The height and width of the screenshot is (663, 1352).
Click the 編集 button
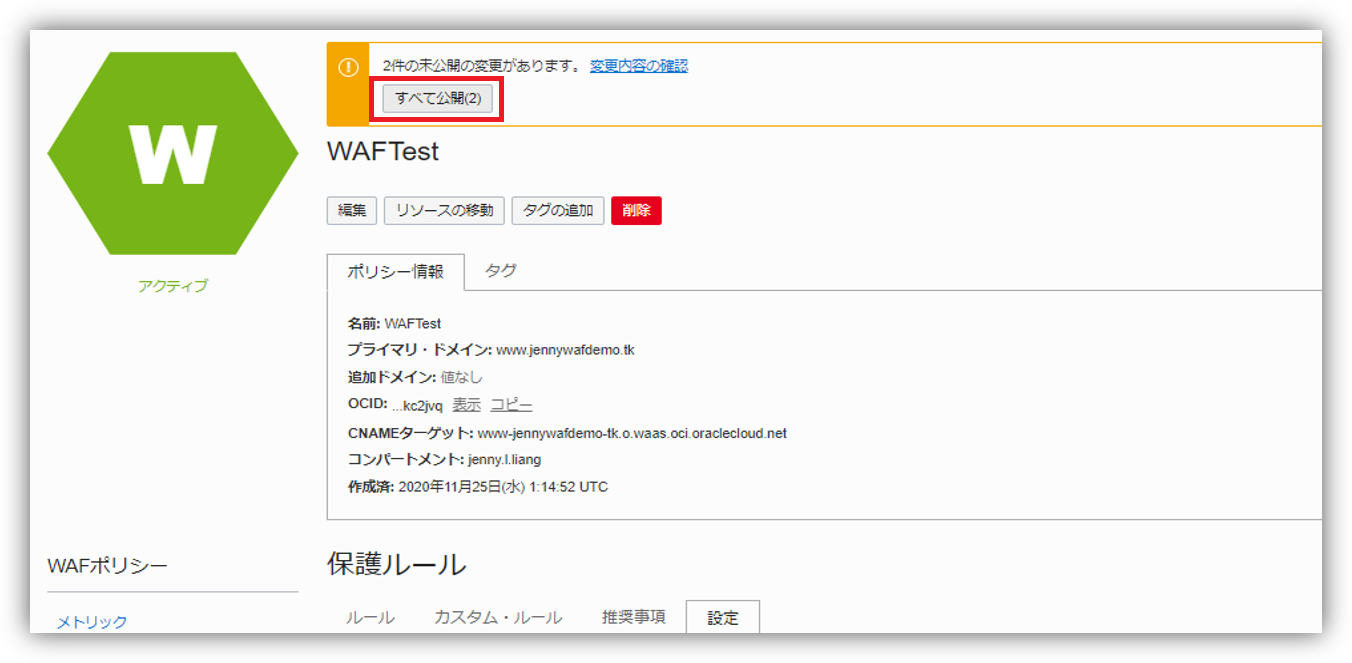pos(351,211)
